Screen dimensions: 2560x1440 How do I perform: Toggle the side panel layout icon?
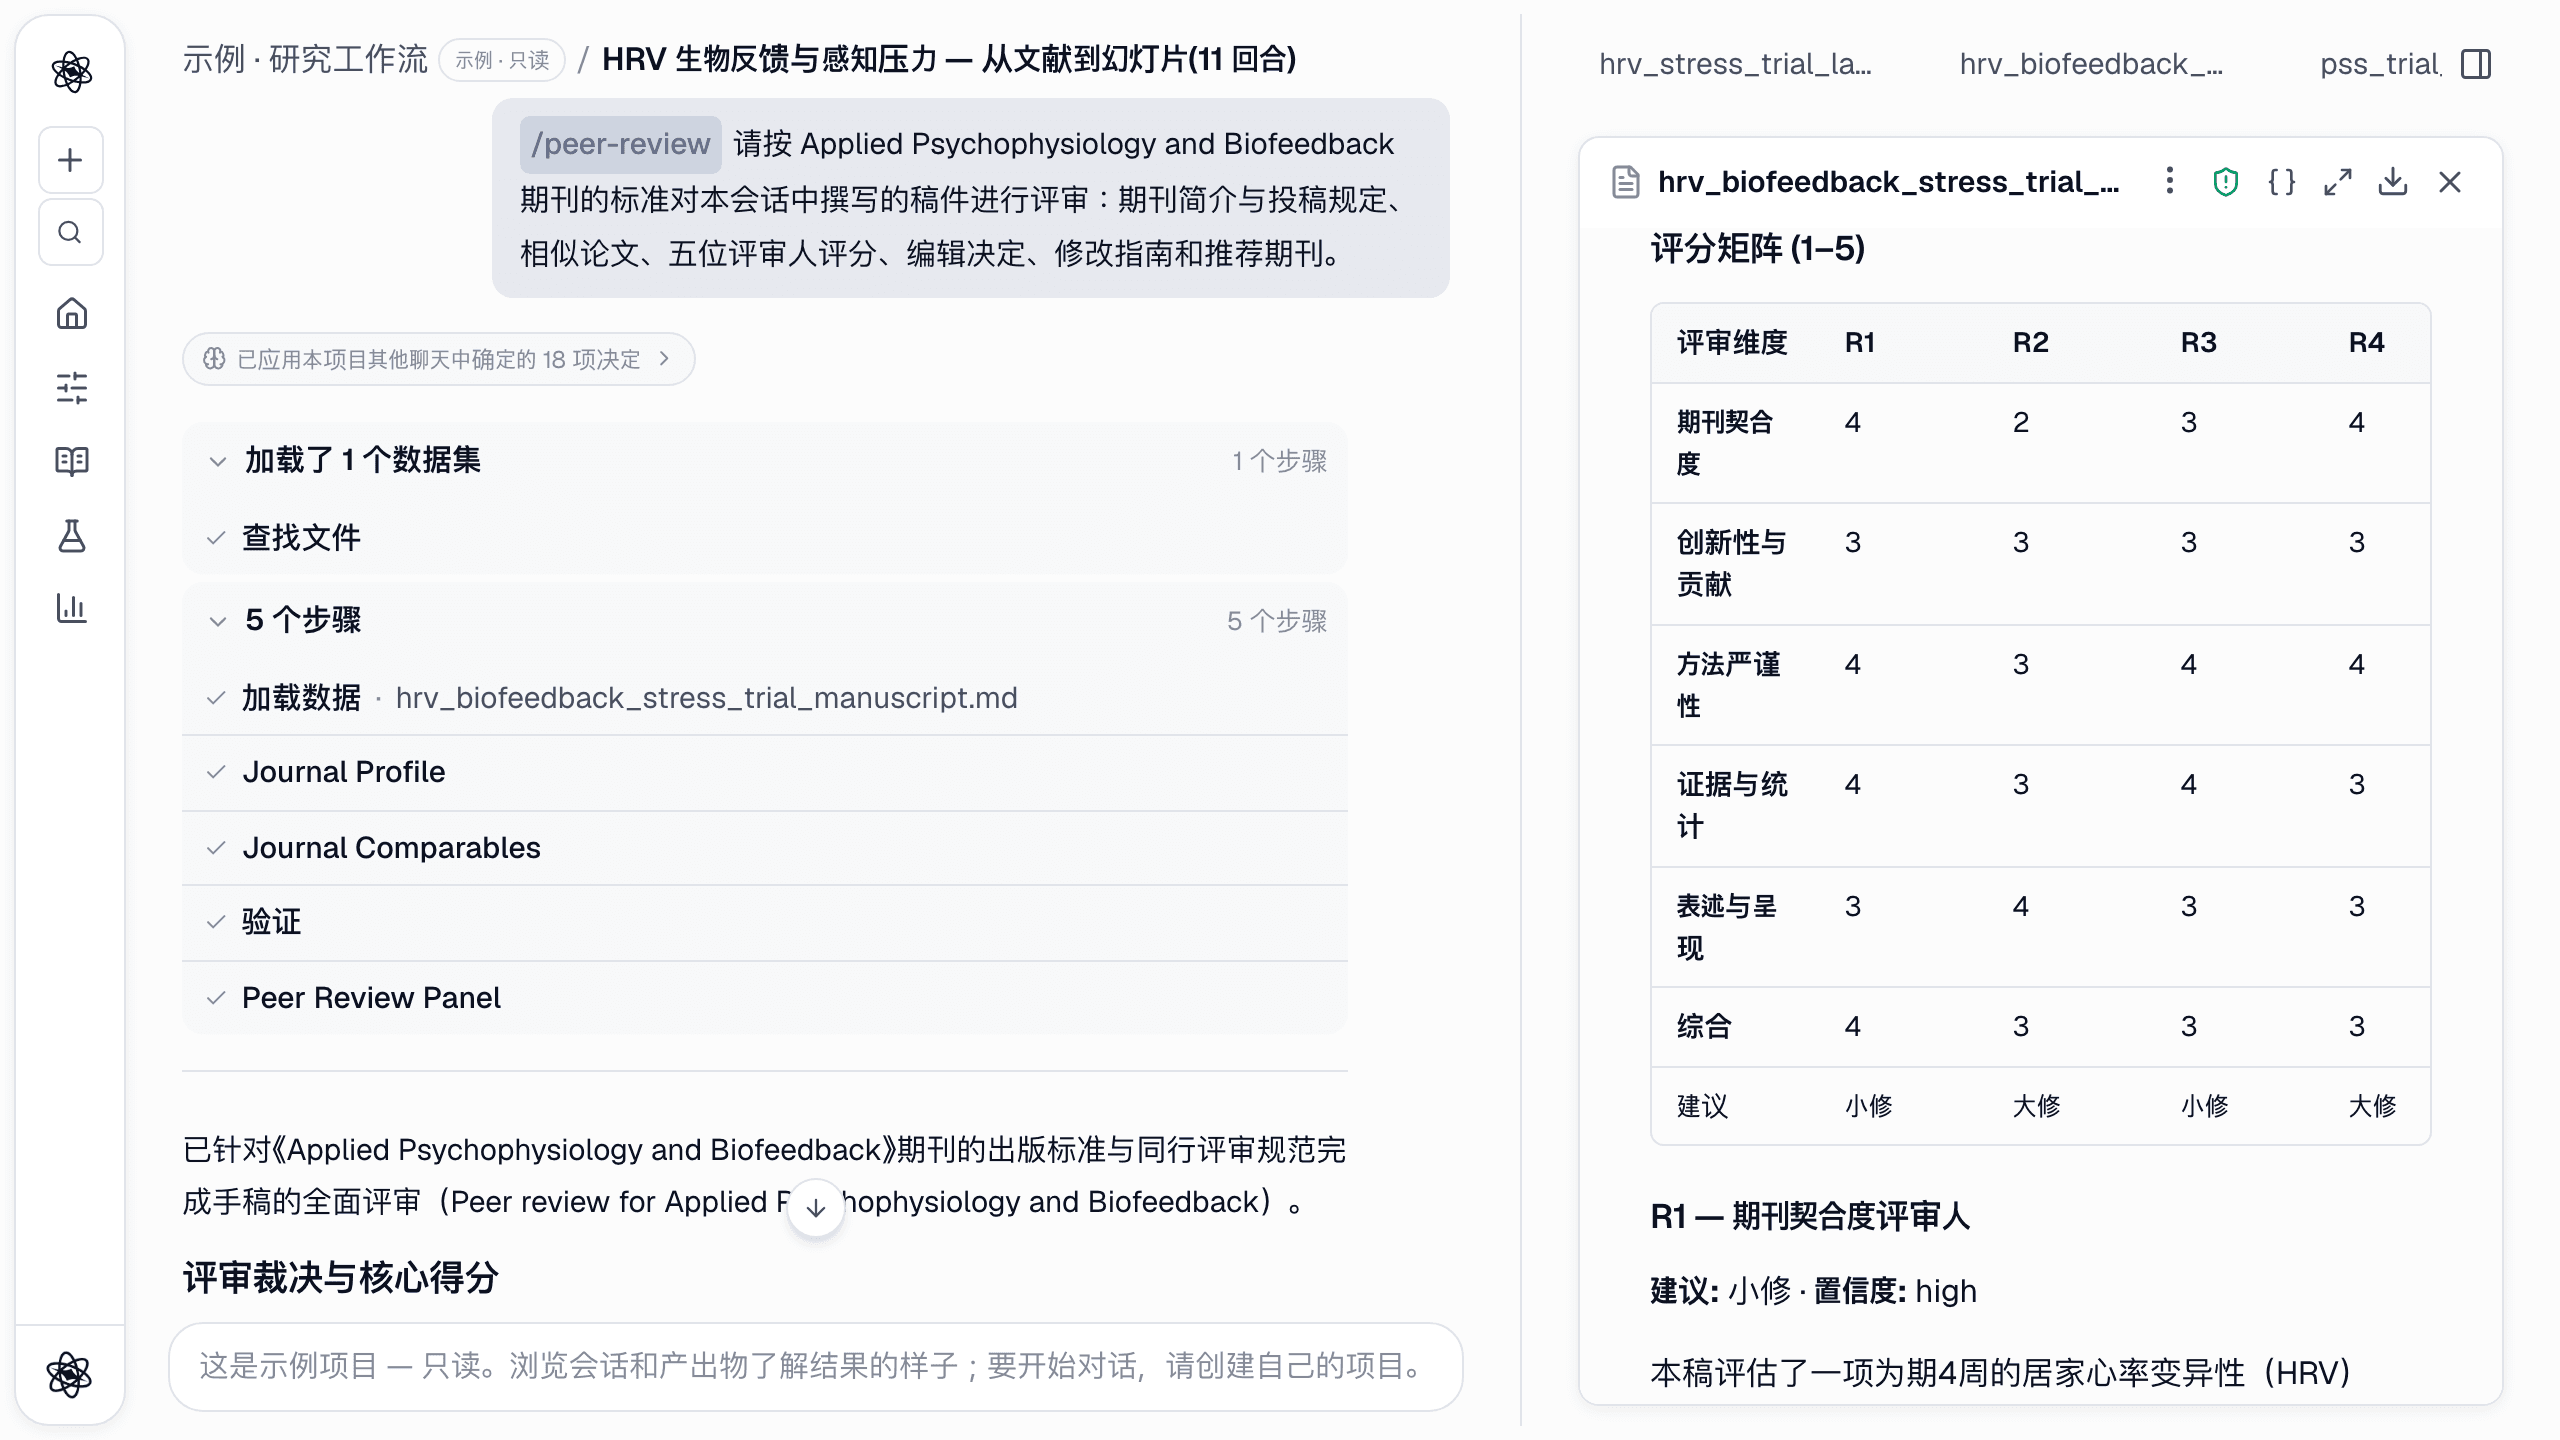(x=2476, y=64)
